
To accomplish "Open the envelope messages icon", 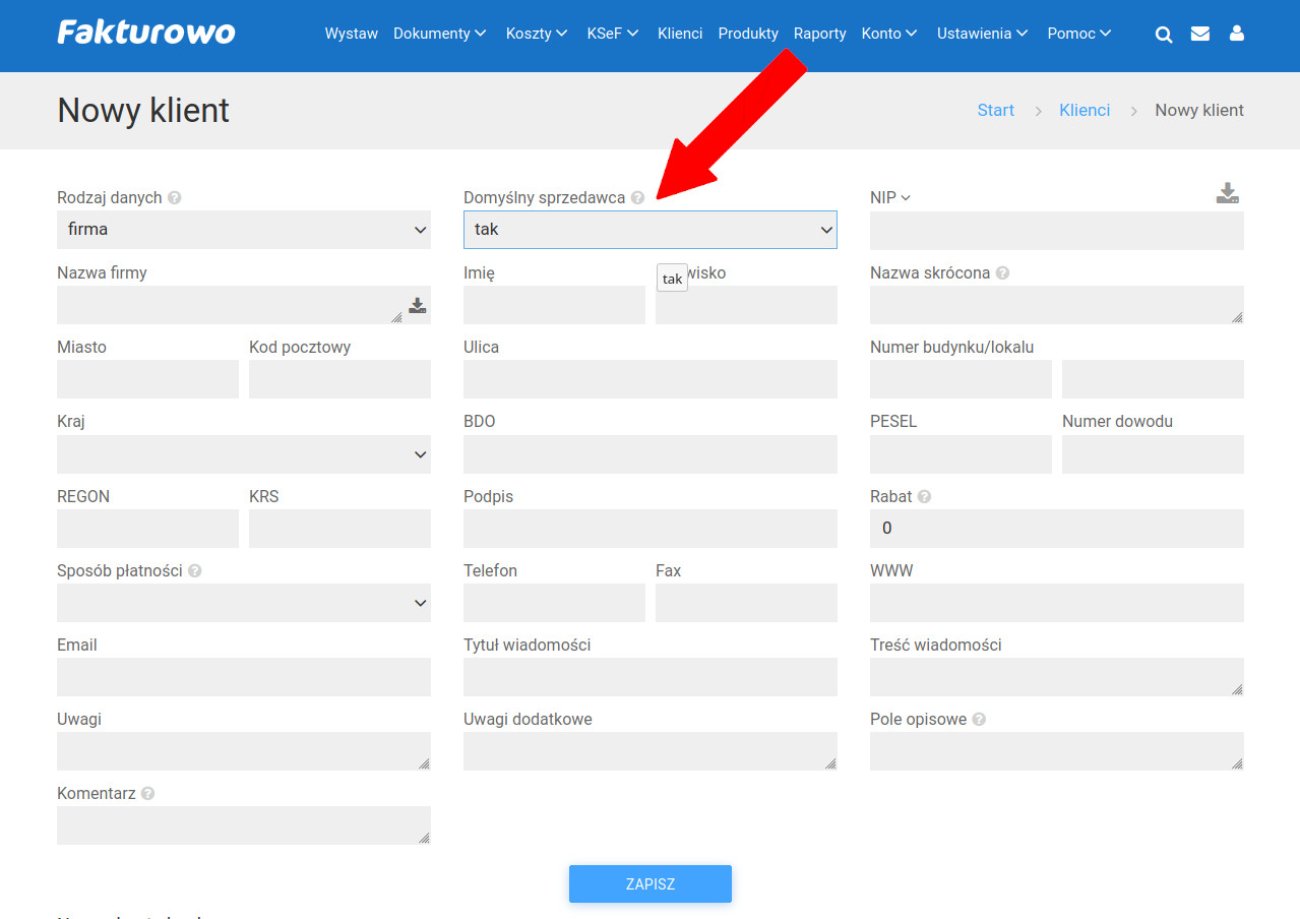I will pyautogui.click(x=1200, y=34).
